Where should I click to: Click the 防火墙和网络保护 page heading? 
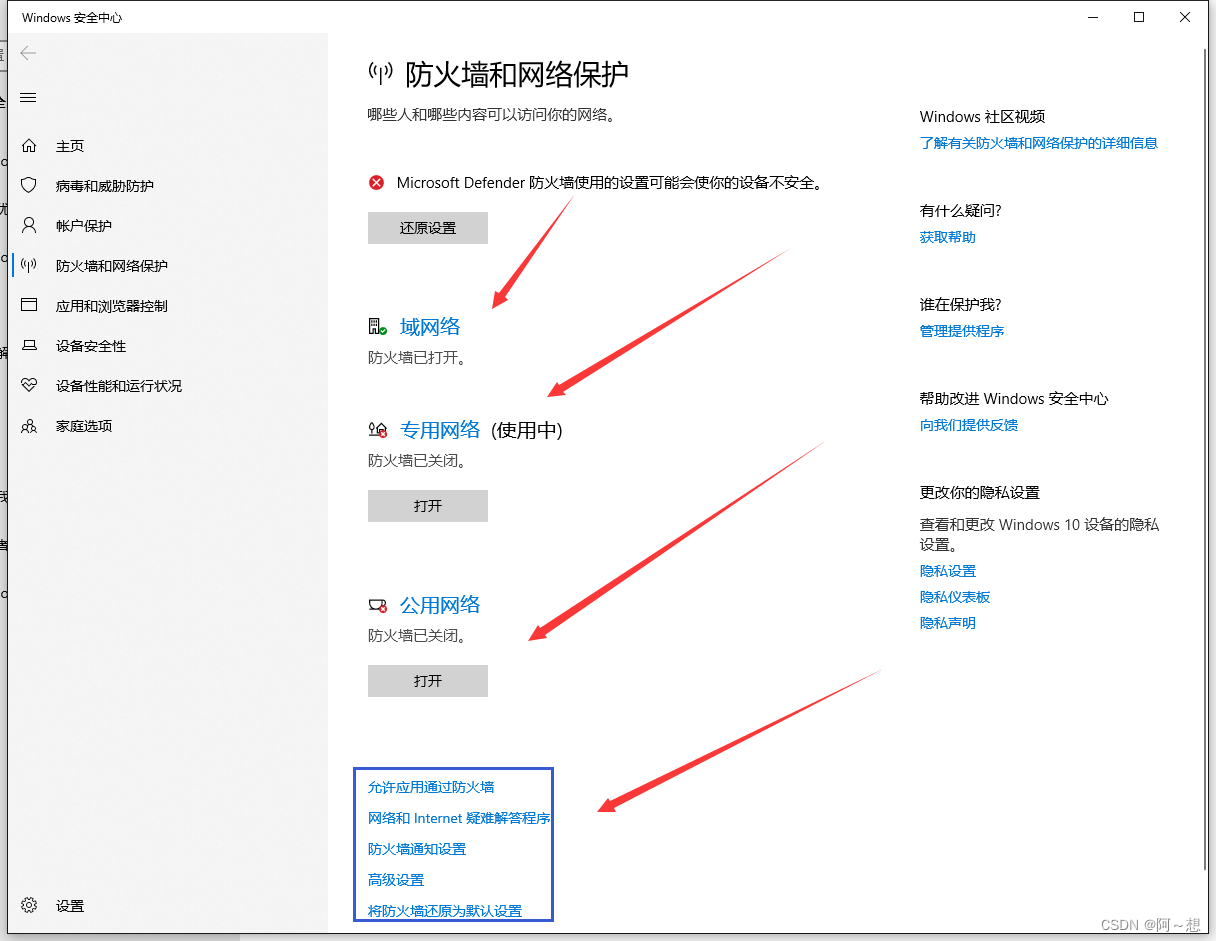coord(517,74)
